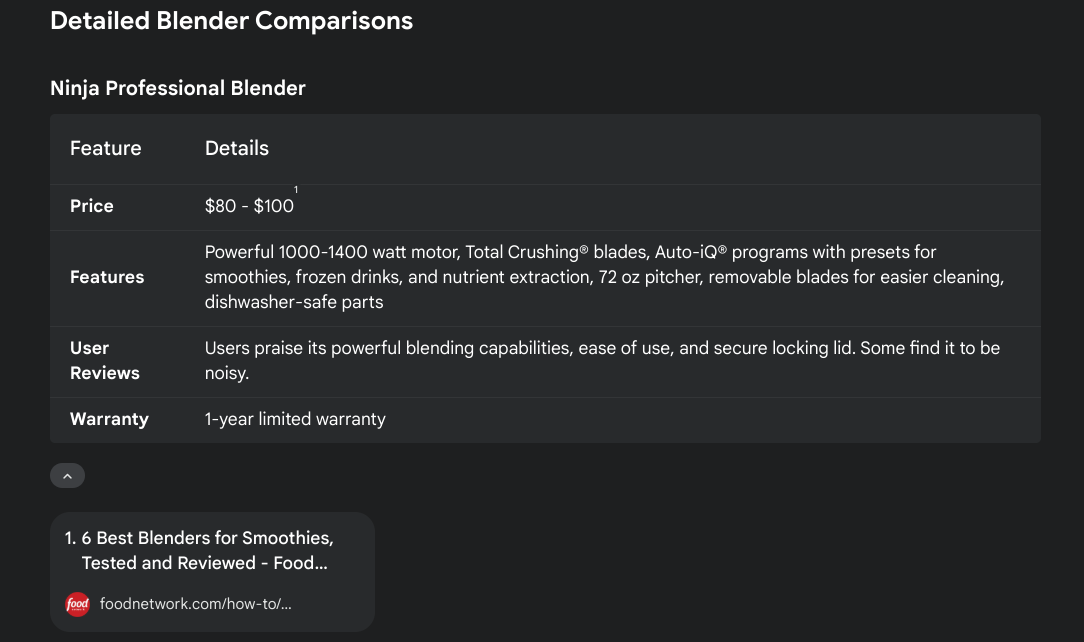Click the user reviews summary about noise
Viewport: 1084px width, 642px height.
pyautogui.click(x=602, y=361)
